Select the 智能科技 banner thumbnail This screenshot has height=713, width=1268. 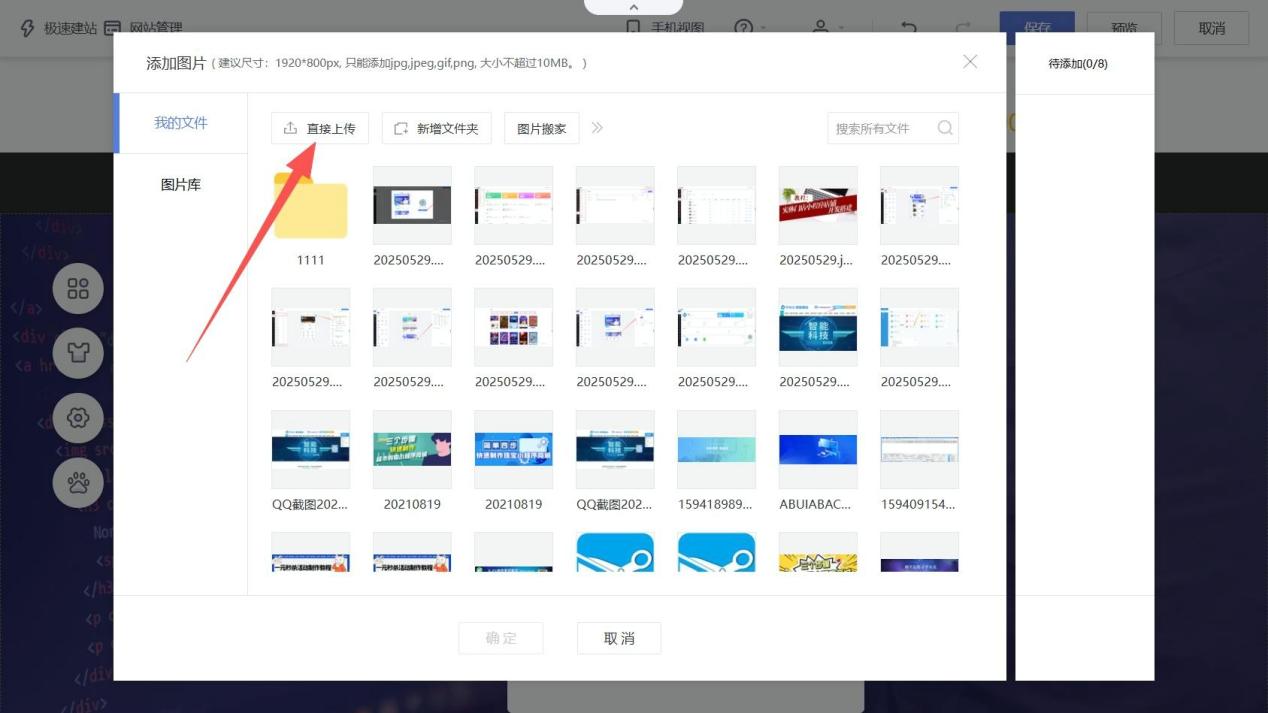point(817,328)
